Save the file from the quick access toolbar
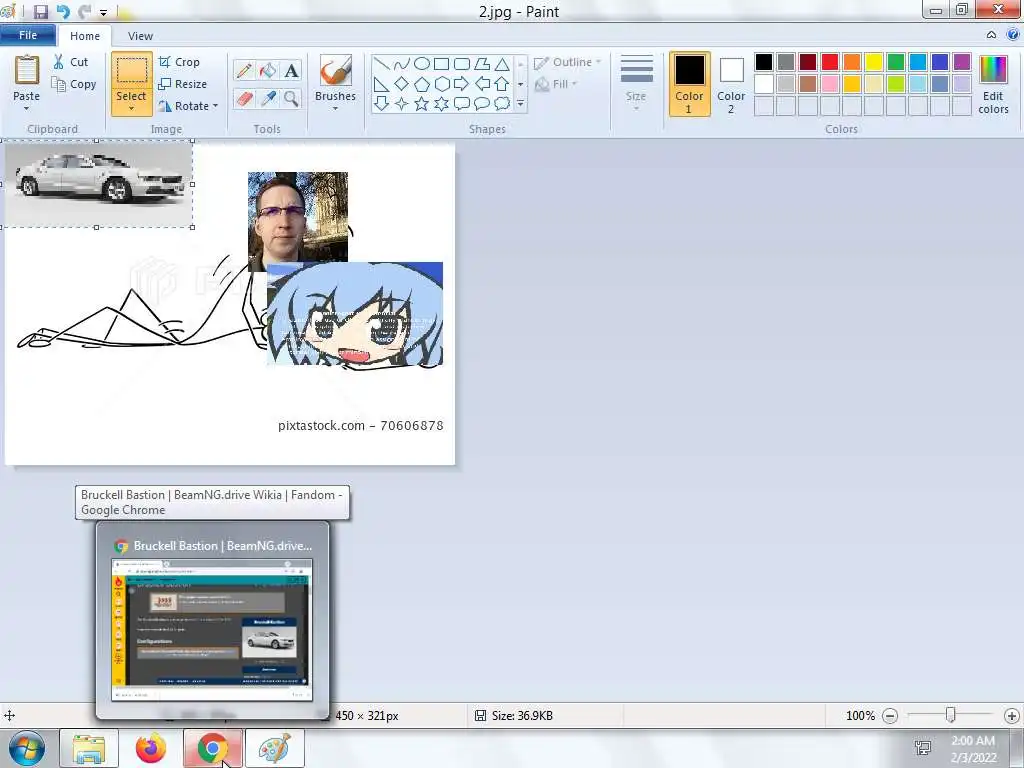 pos(40,12)
